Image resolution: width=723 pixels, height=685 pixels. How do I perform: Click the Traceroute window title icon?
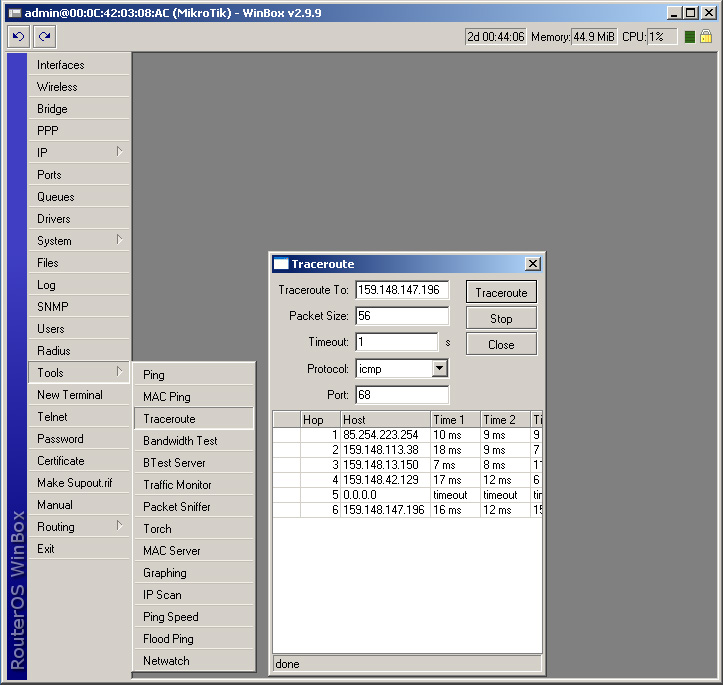(281, 264)
